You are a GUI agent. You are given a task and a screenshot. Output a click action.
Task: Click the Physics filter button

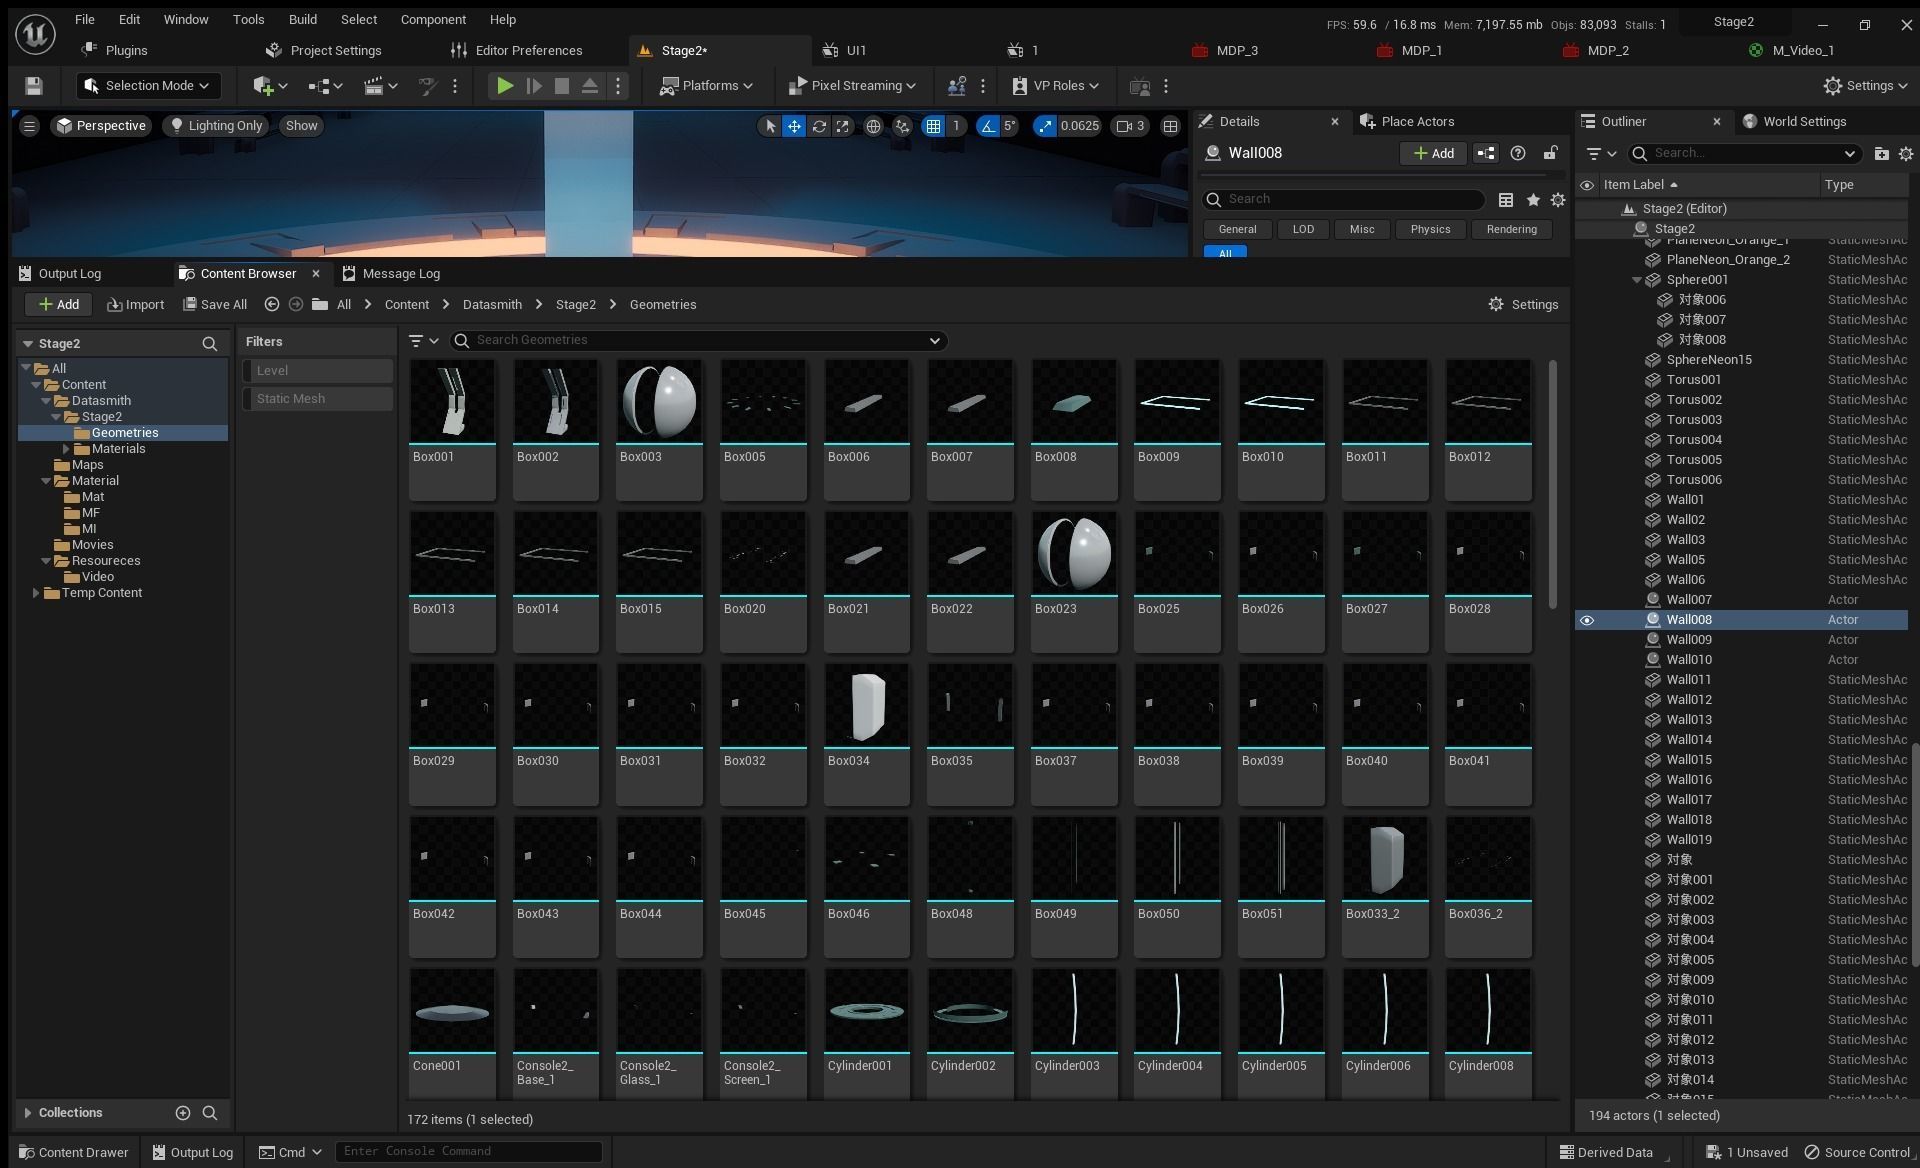click(x=1429, y=229)
